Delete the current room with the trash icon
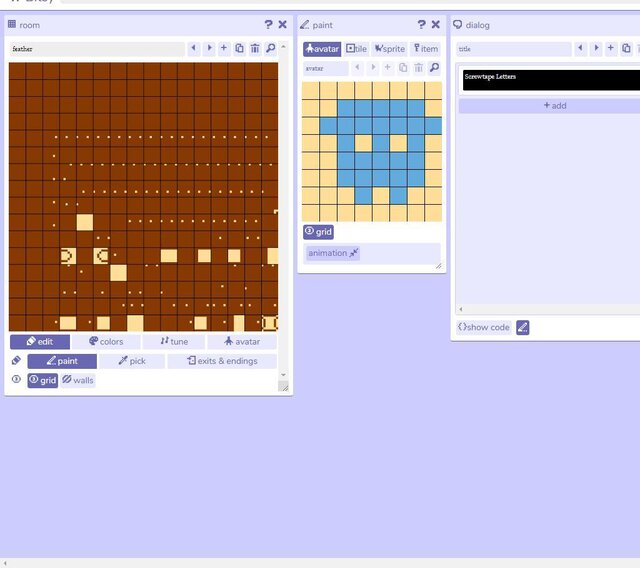The width and height of the screenshot is (640, 568). tap(255, 48)
